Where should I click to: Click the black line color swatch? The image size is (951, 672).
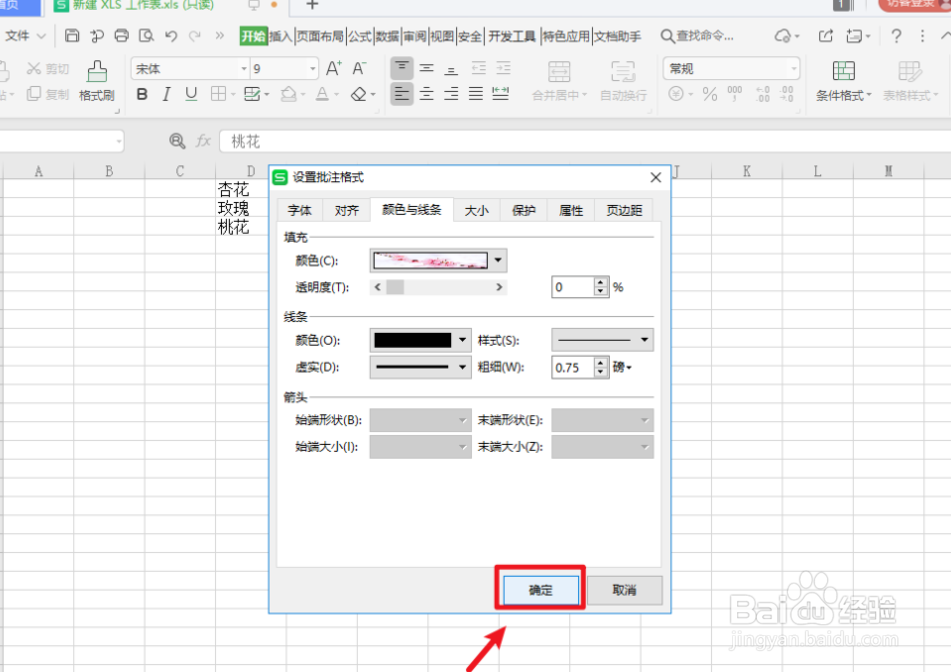(412, 340)
